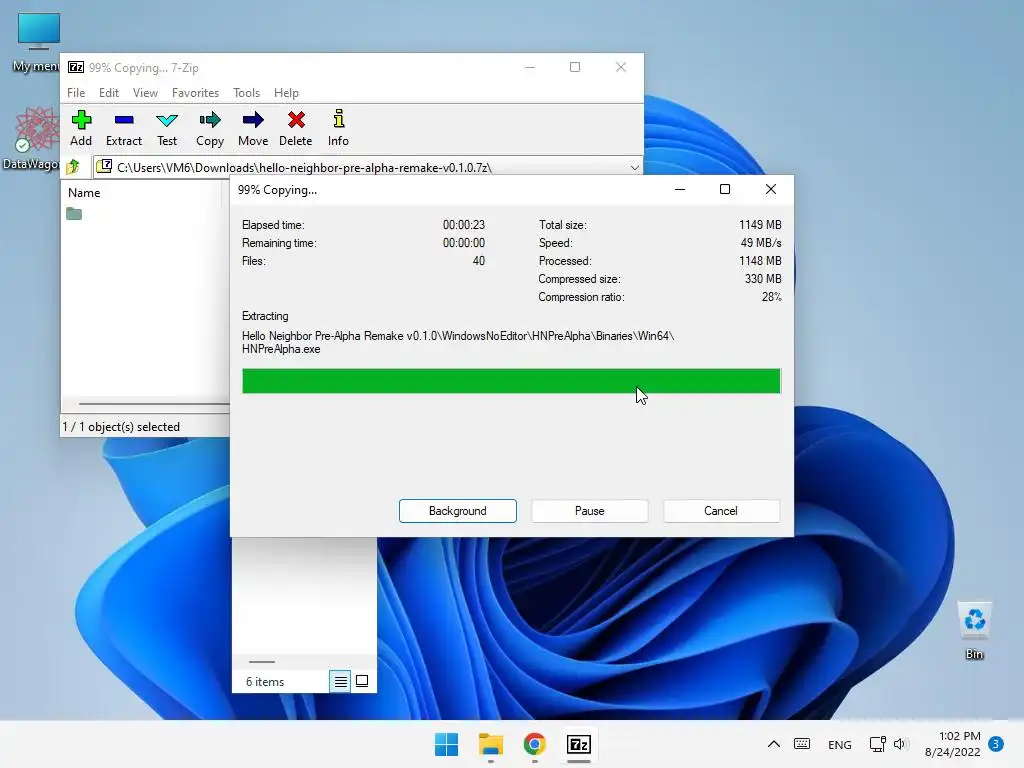
Task: Open the network status tray icon
Action: tap(877, 744)
